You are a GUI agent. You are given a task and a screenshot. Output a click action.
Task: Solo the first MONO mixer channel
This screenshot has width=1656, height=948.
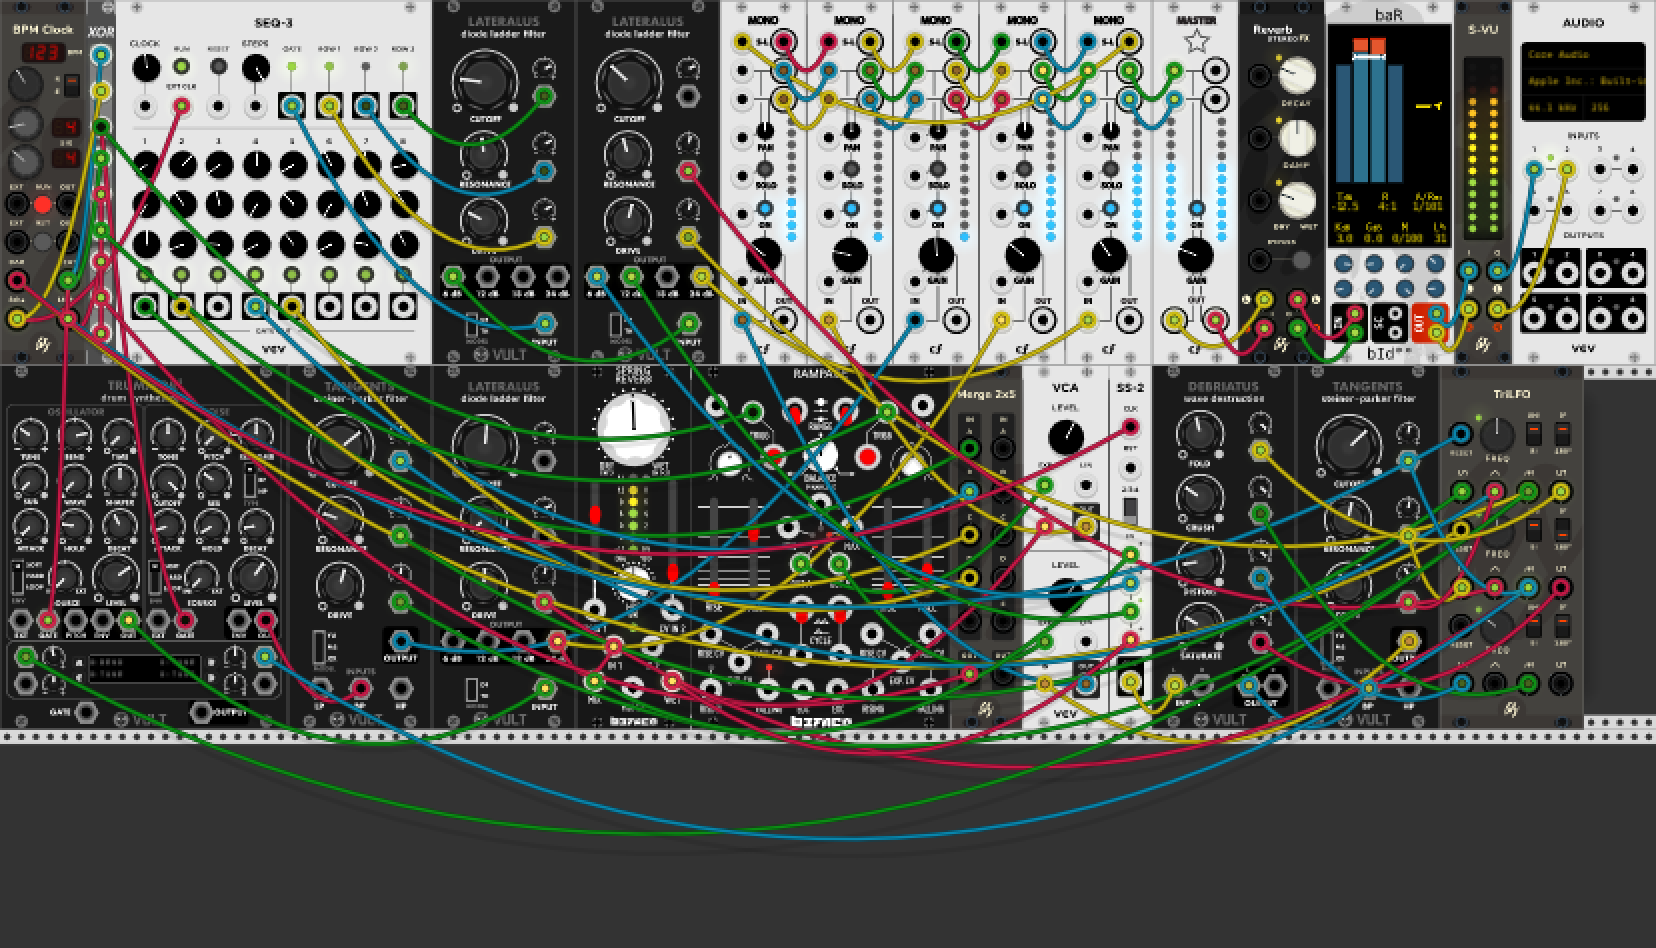point(765,170)
